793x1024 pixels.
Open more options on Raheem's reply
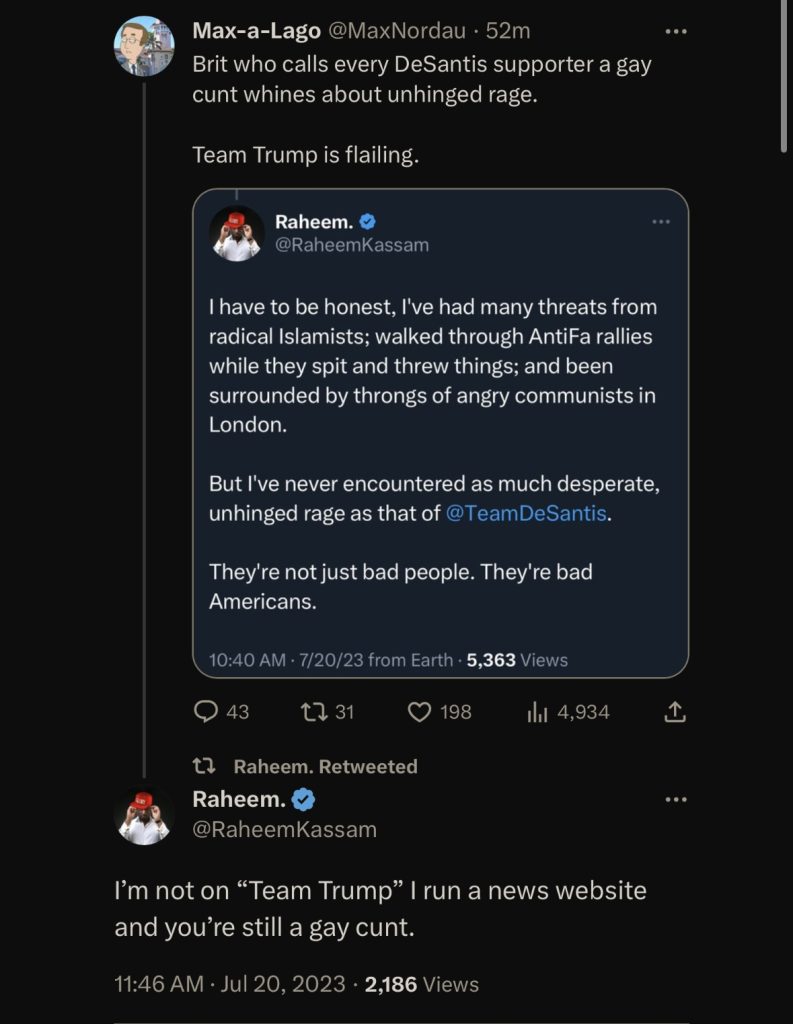coord(676,799)
